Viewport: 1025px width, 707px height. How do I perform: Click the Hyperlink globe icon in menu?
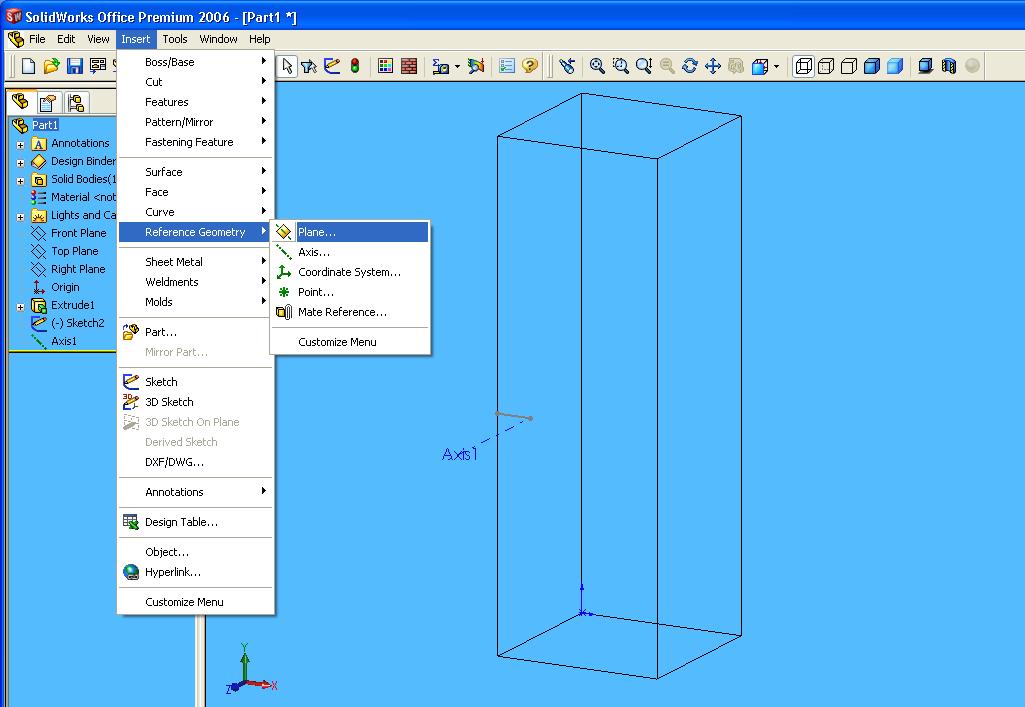click(131, 572)
